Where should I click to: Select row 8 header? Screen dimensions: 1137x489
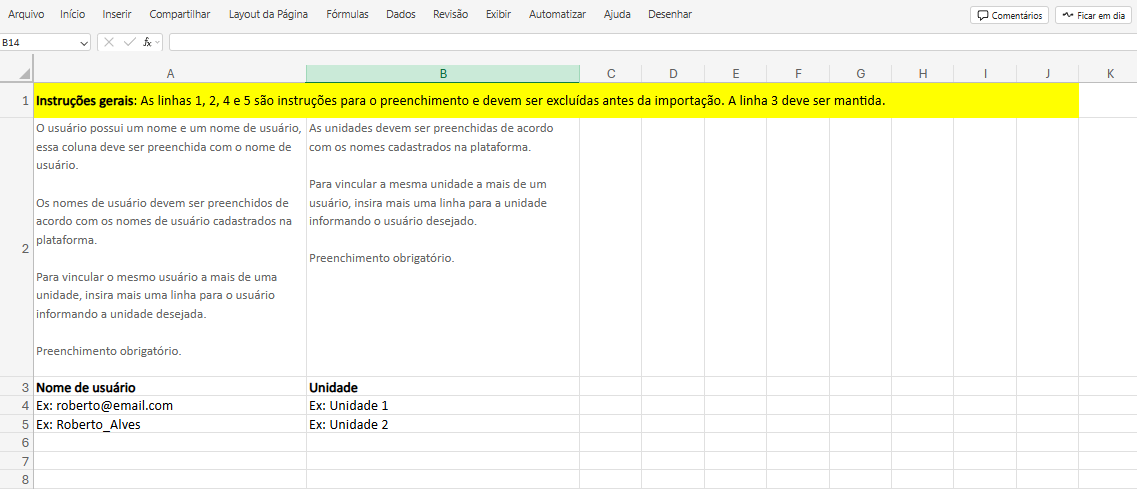point(17,479)
